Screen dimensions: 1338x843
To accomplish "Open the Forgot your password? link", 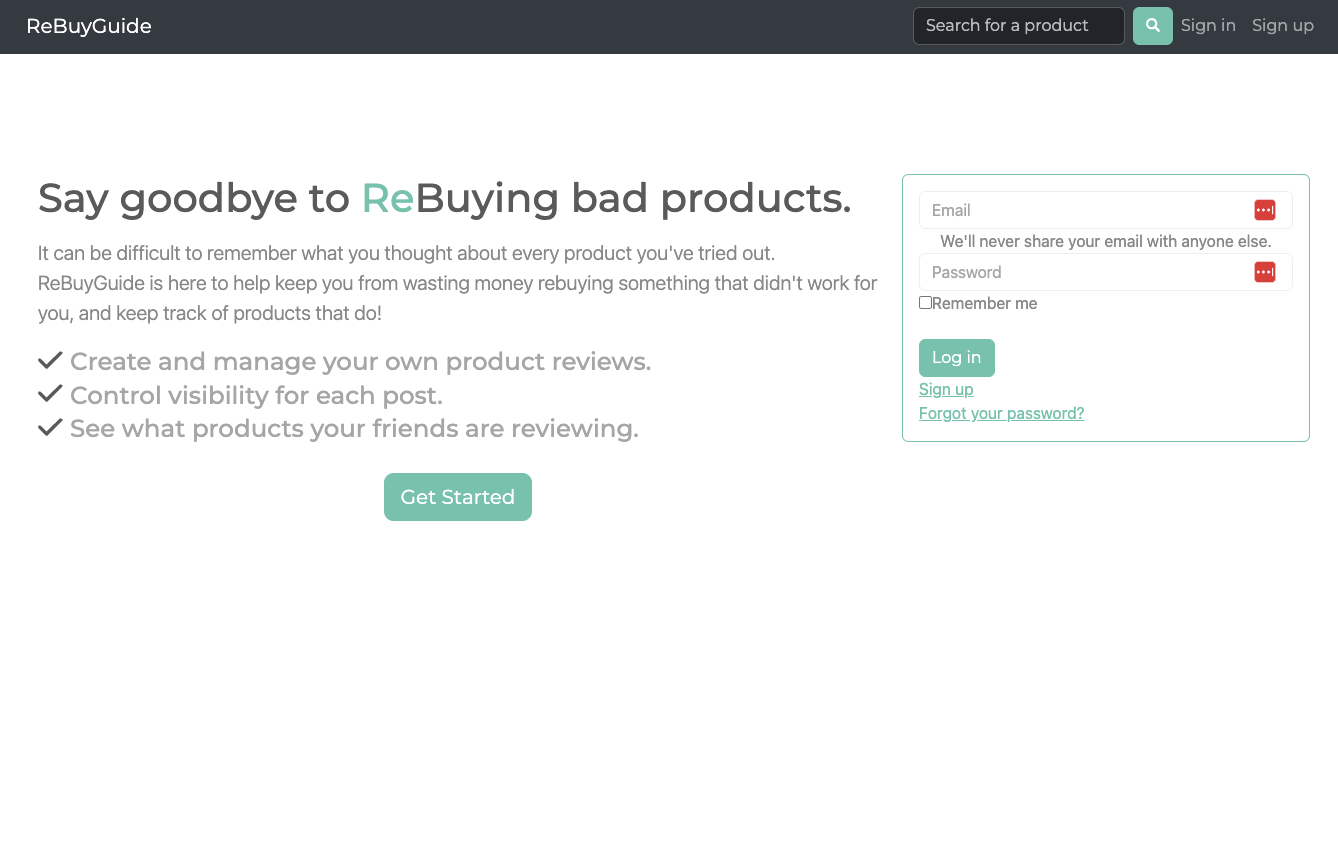I will 1001,413.
